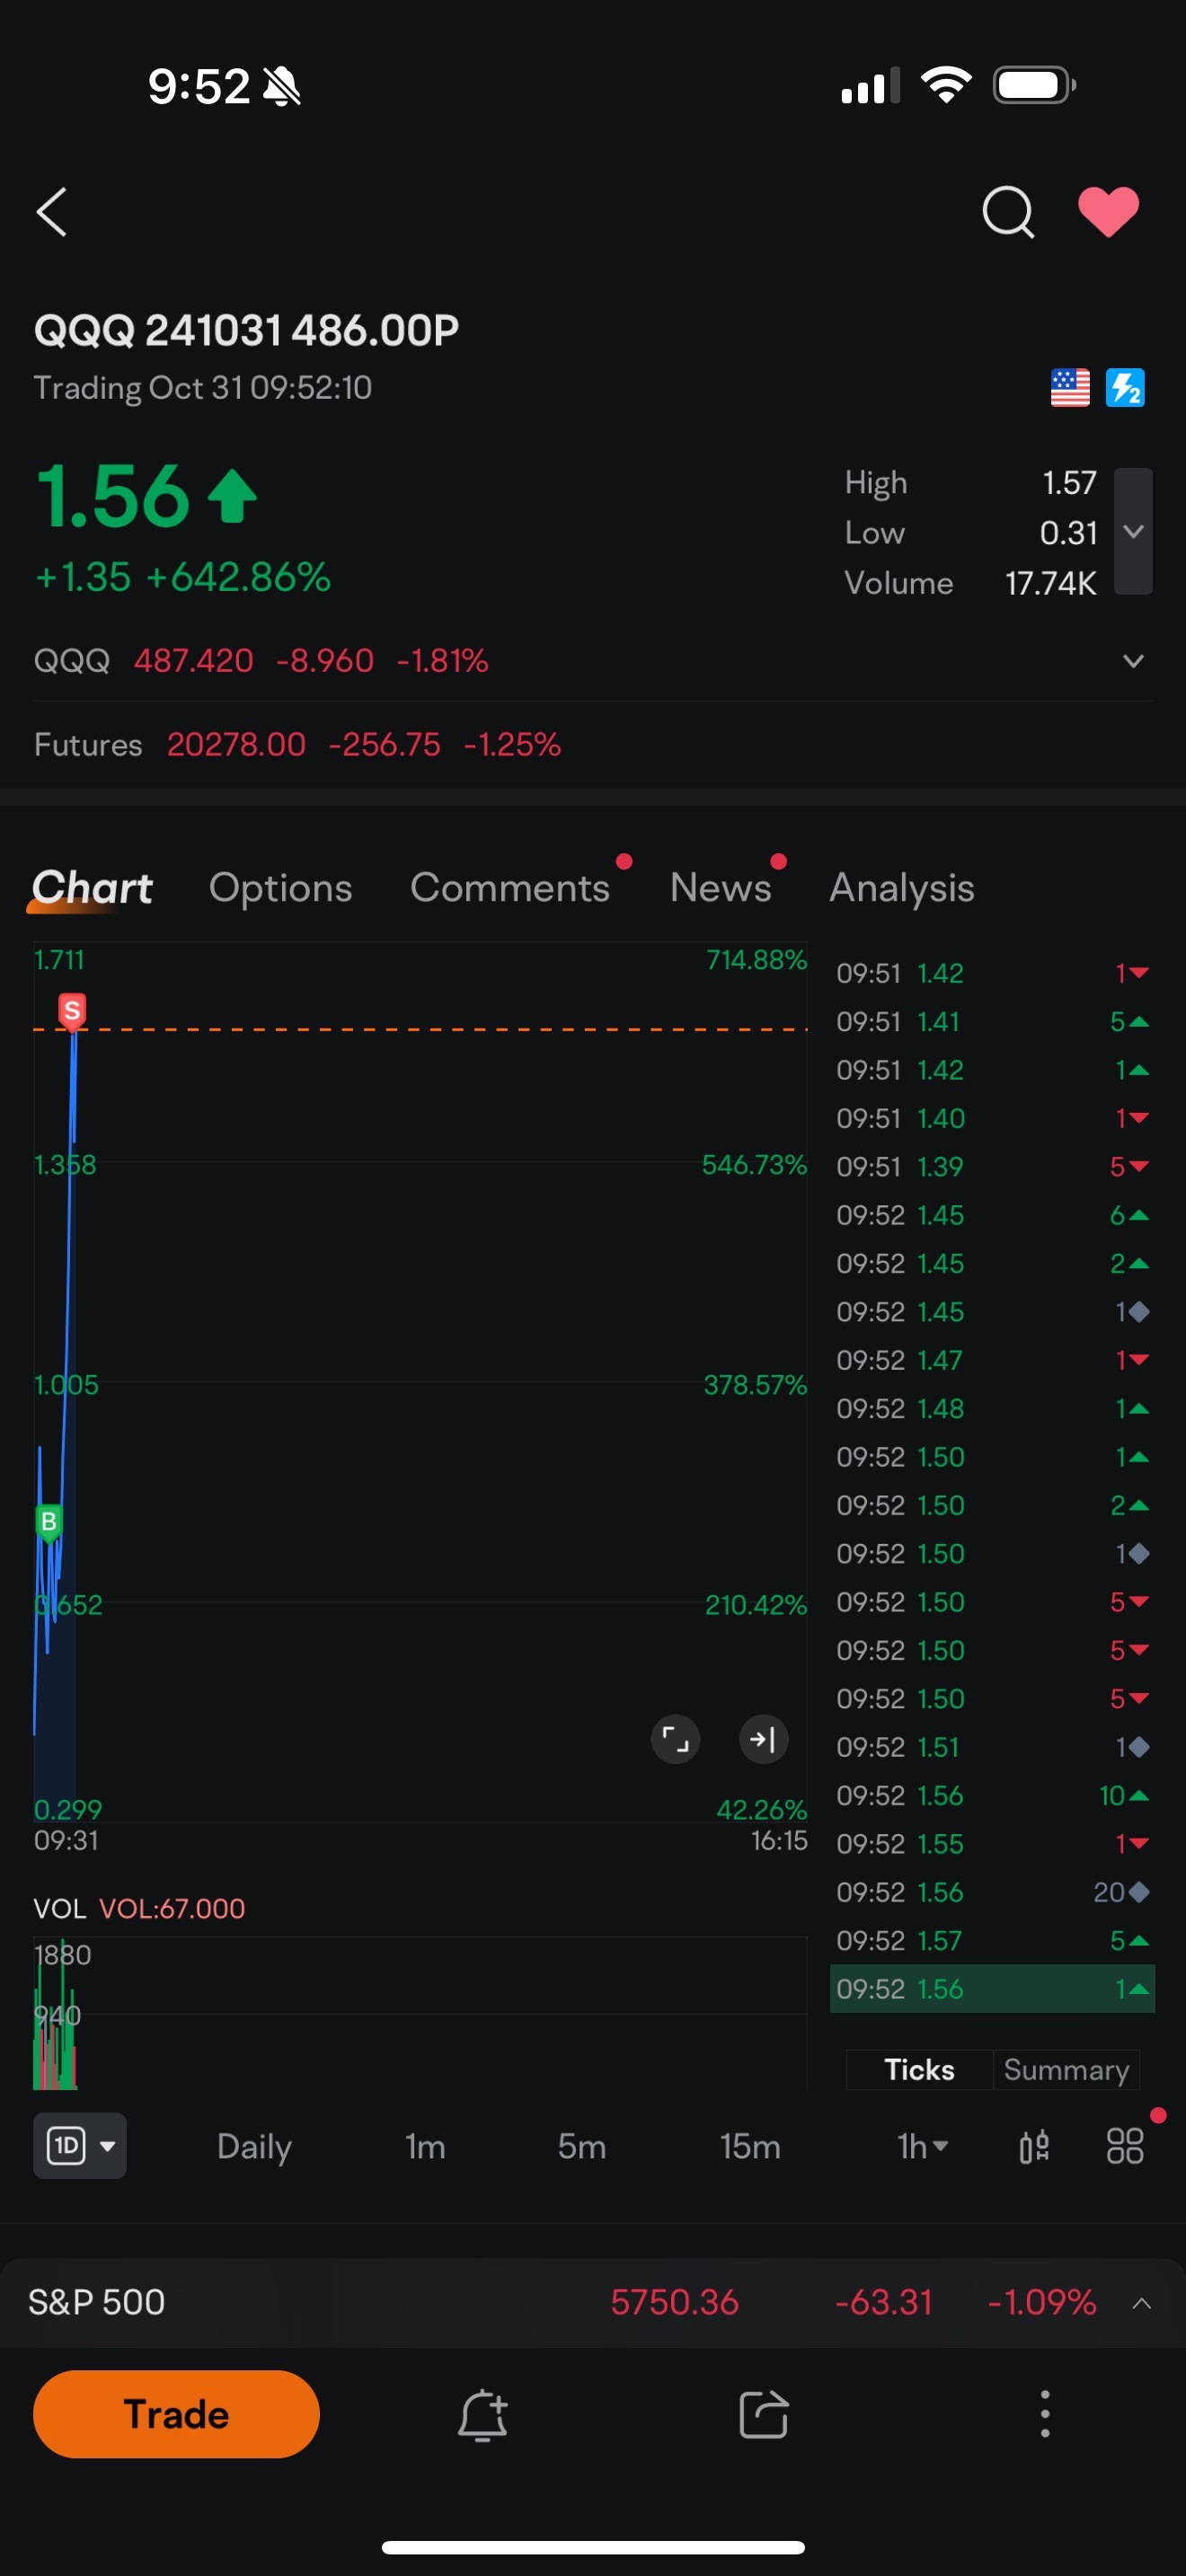1186x2576 pixels.
Task: Tap the VOL:67.000 volume label
Action: coord(172,1909)
